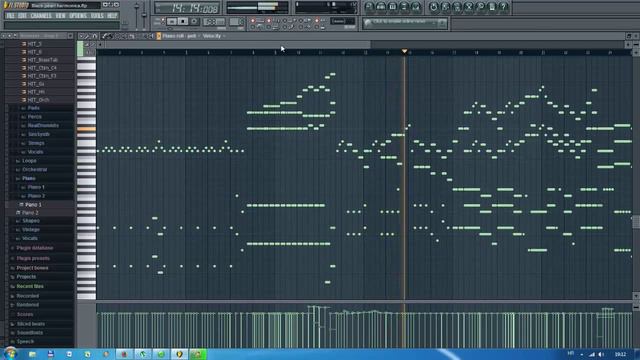Start playback with the play button
Screen dimensions: 640x360
tap(172, 21)
